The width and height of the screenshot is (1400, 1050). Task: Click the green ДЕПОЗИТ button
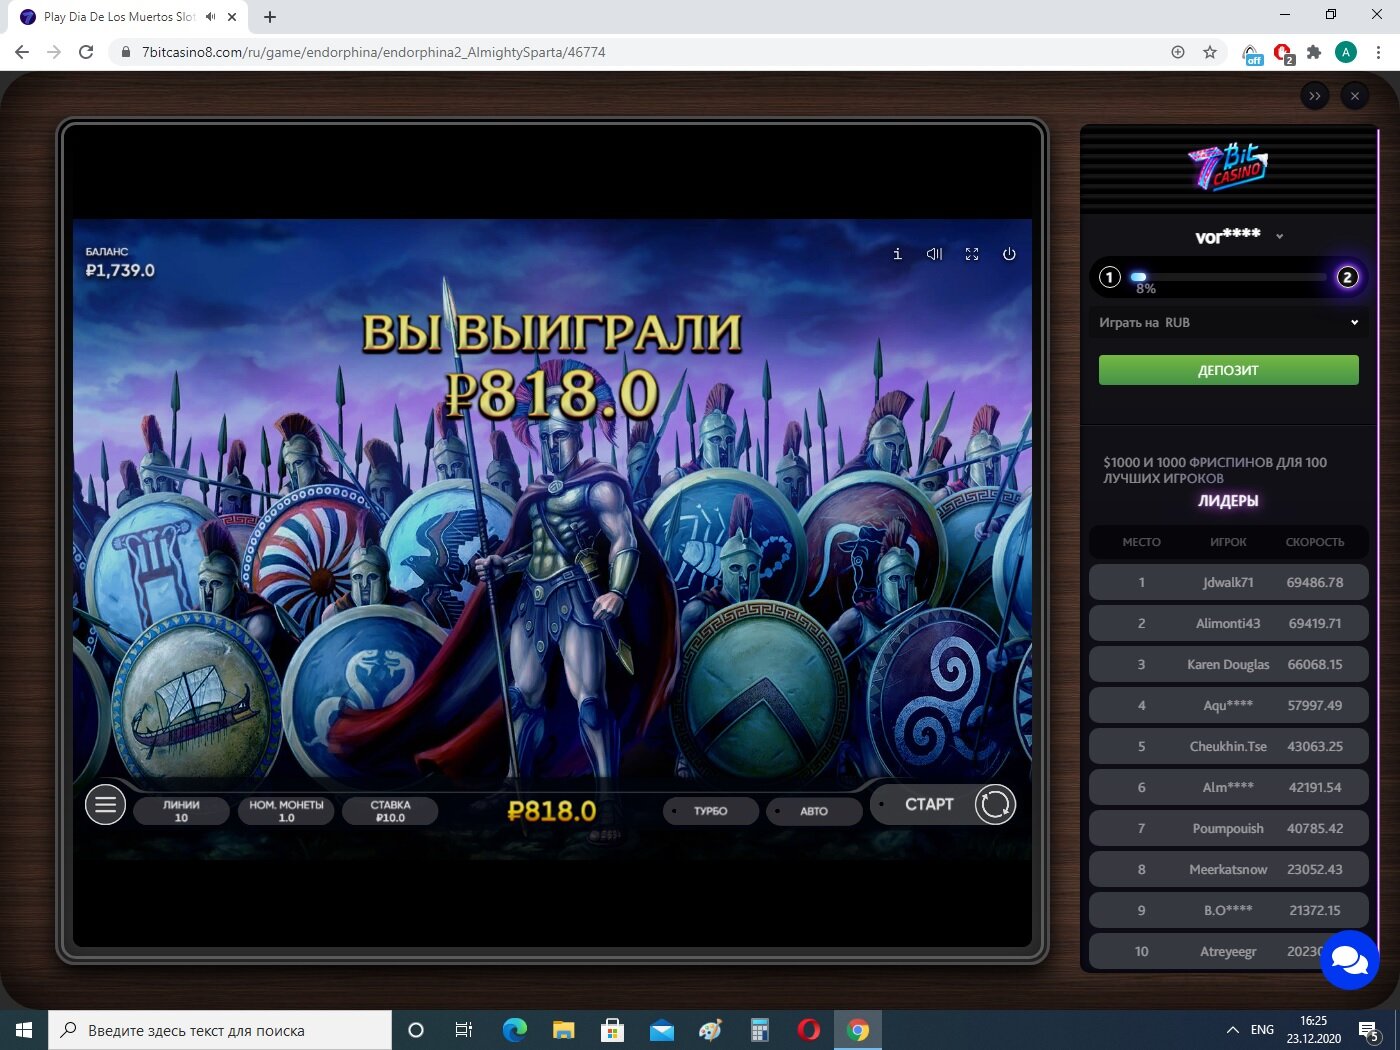(1229, 370)
